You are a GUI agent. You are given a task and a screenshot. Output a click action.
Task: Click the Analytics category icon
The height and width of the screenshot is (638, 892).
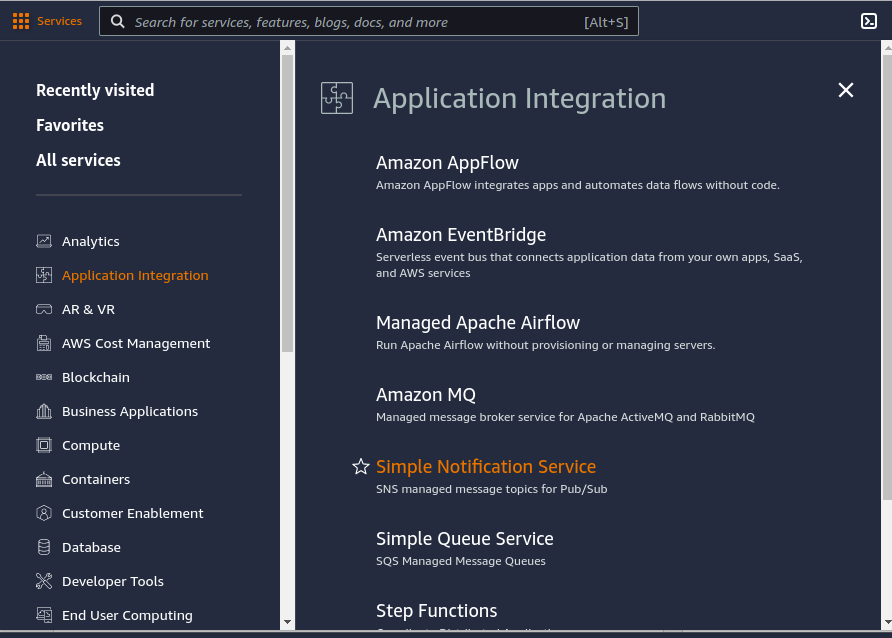tap(44, 241)
